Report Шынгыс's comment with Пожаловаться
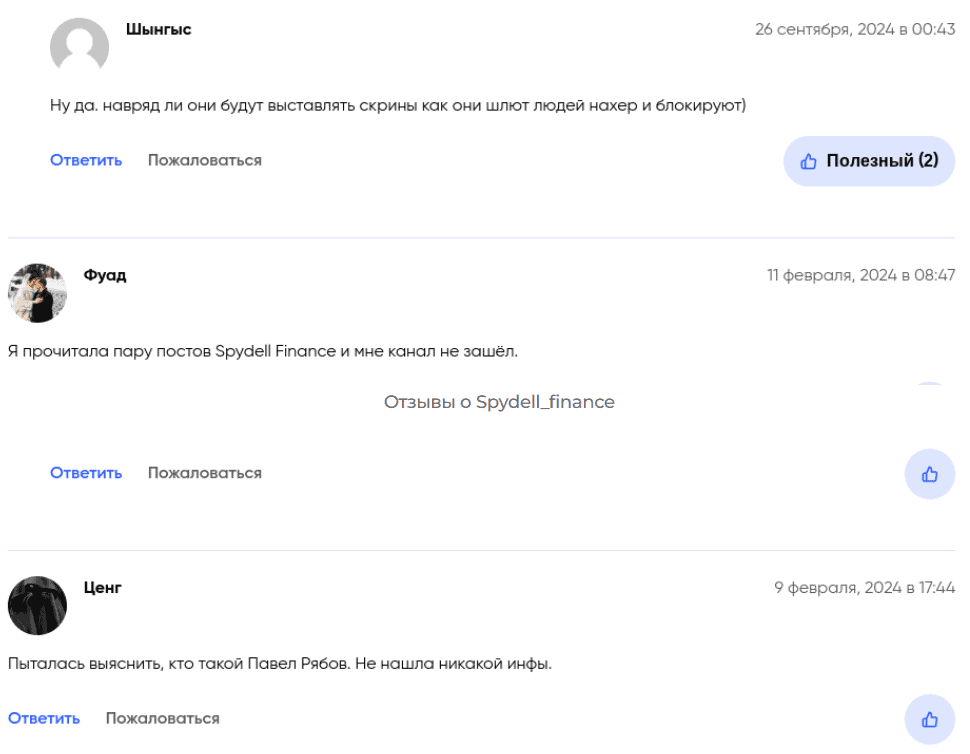The height and width of the screenshot is (754, 970). point(205,160)
